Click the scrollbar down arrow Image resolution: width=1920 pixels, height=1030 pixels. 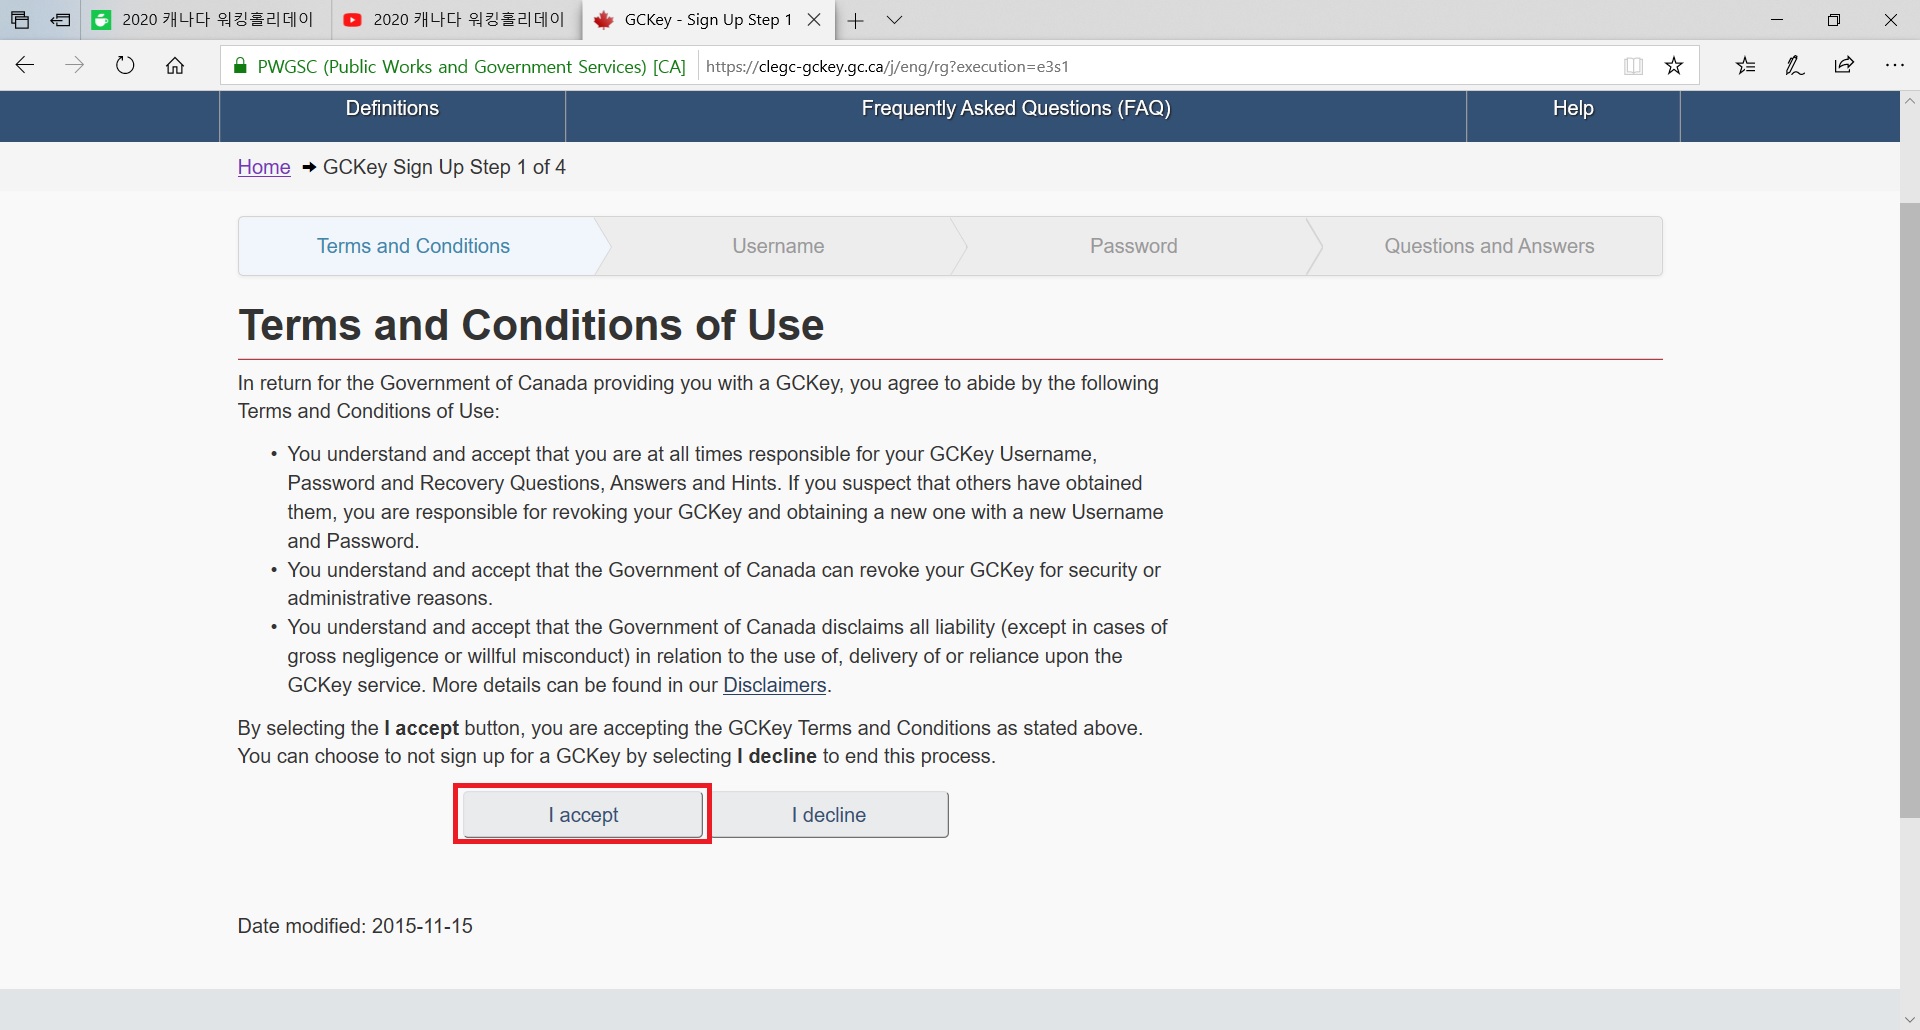pos(1910,1020)
